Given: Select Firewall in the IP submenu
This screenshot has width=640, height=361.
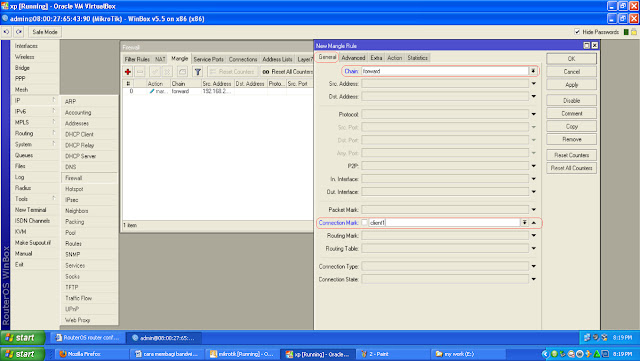Looking at the screenshot, I should pyautogui.click(x=89, y=178).
